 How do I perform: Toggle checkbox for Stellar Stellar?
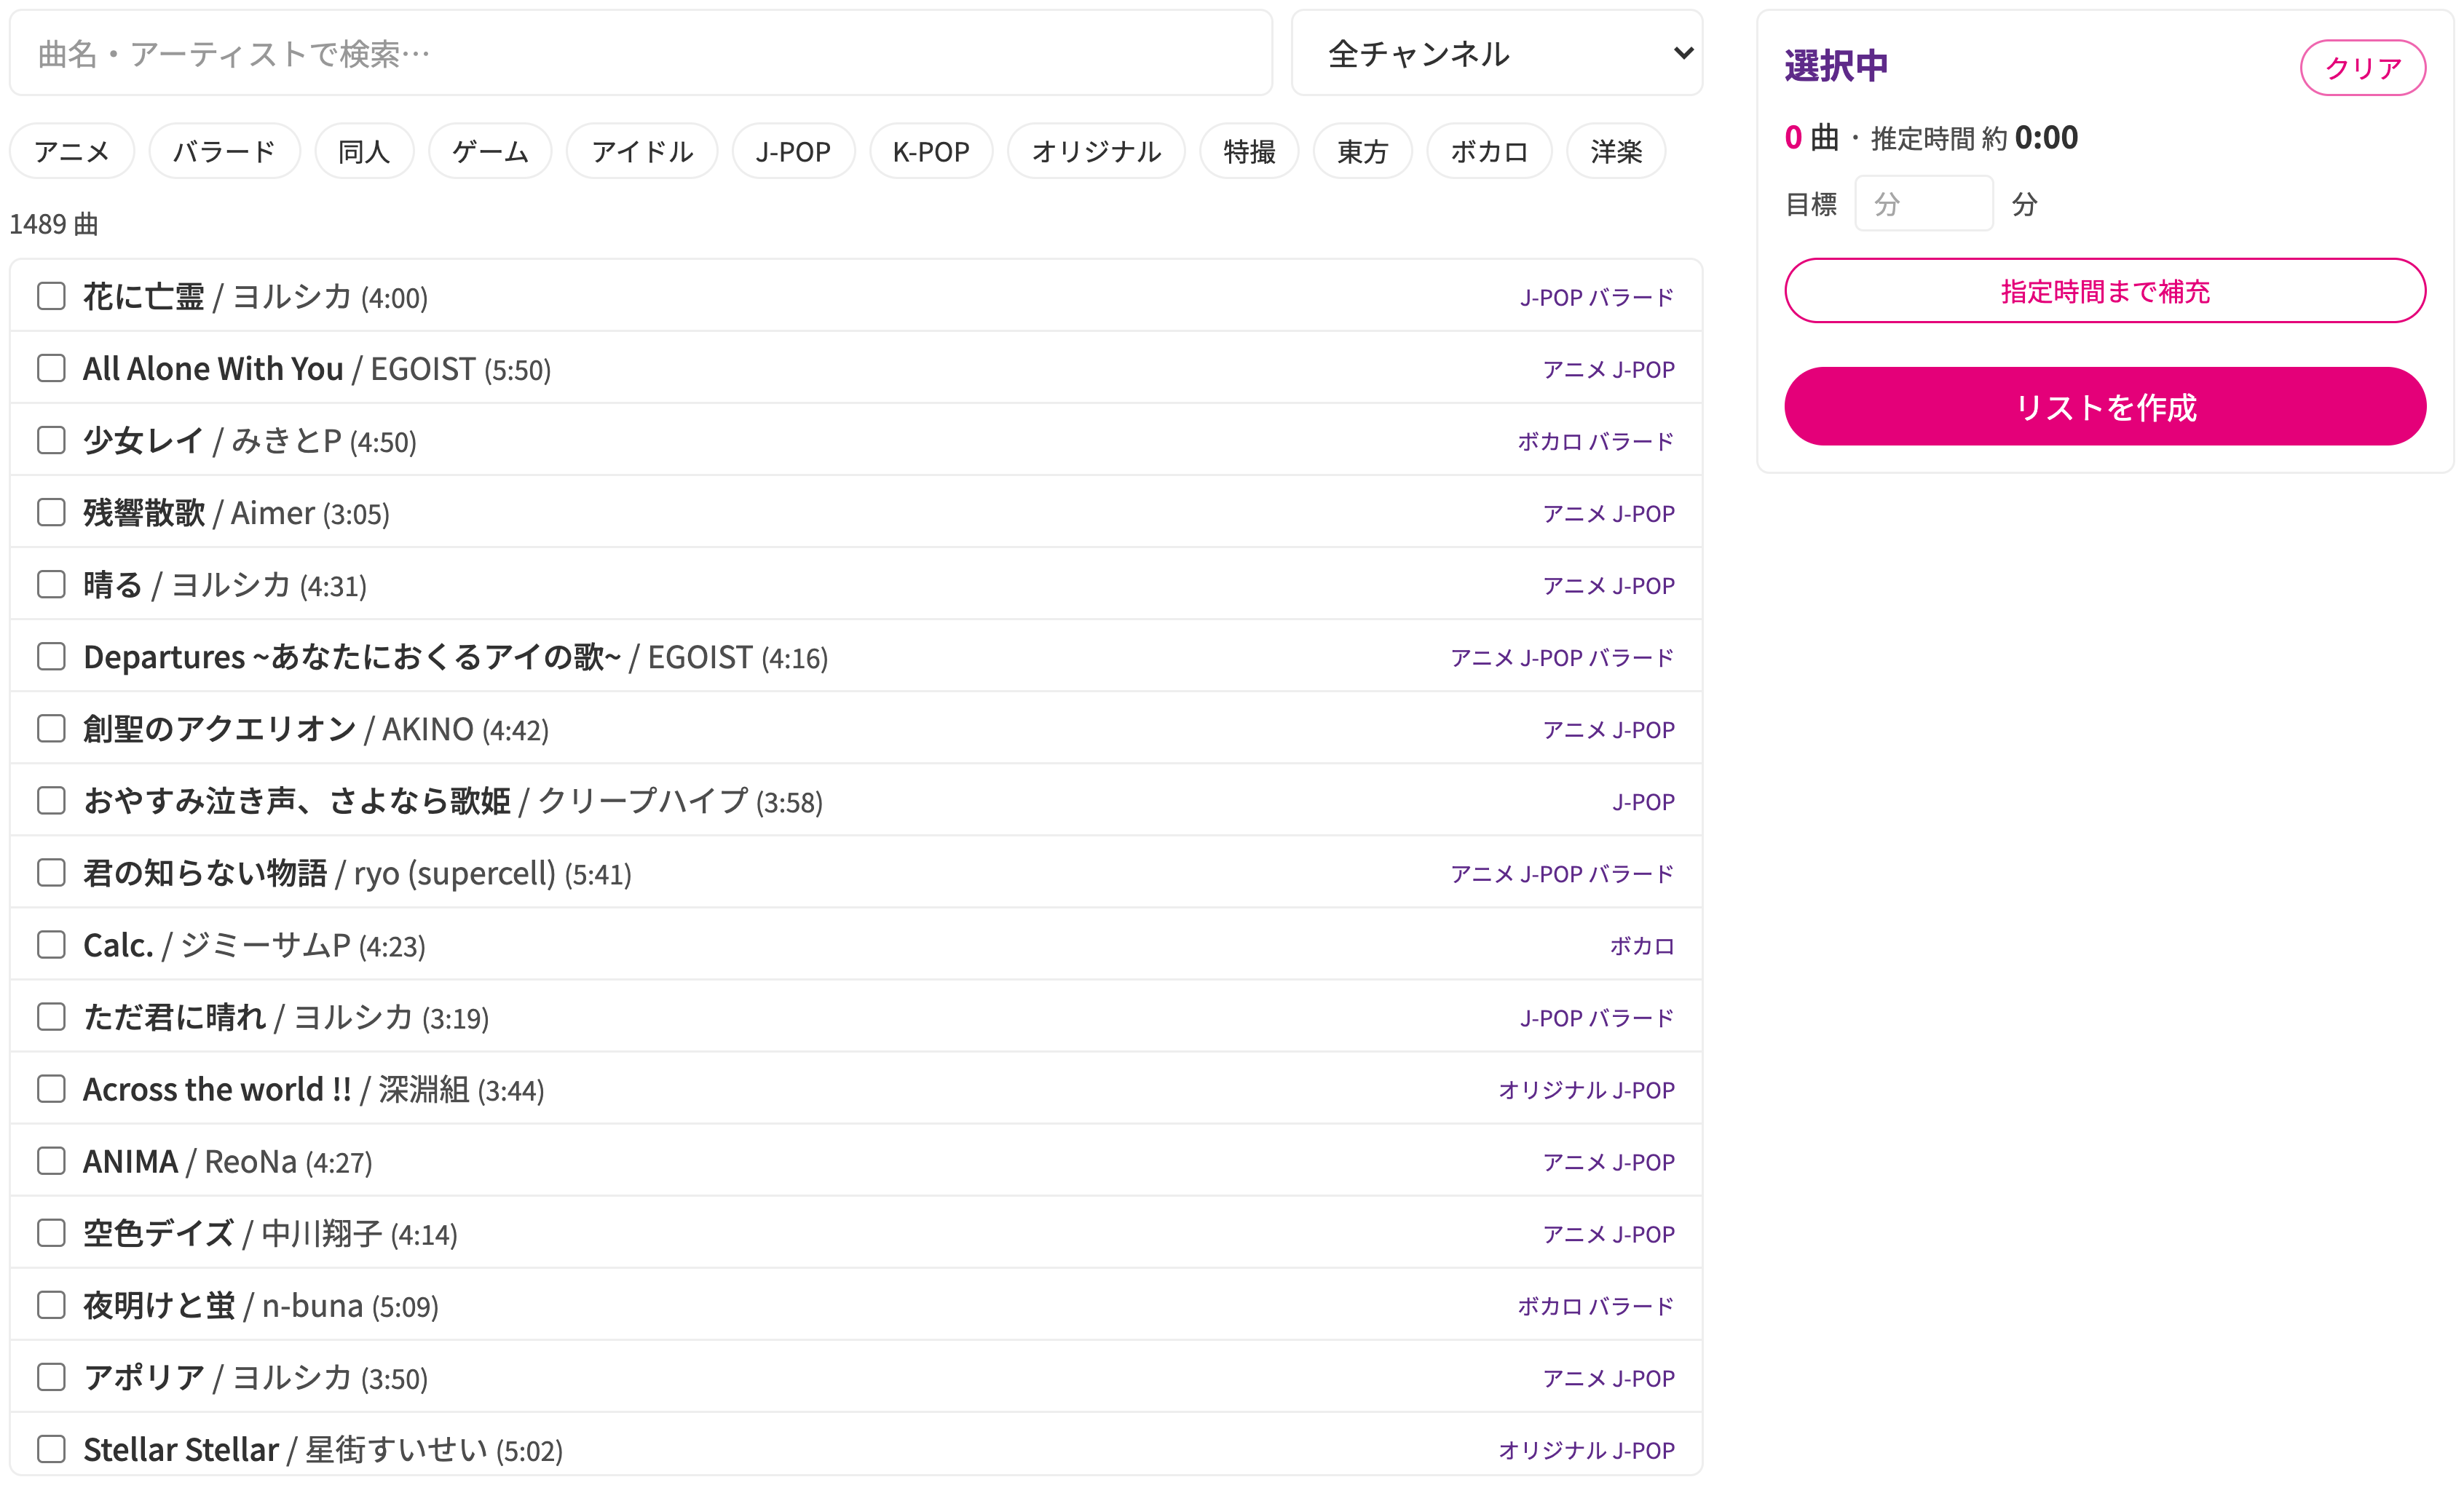pos(51,1449)
